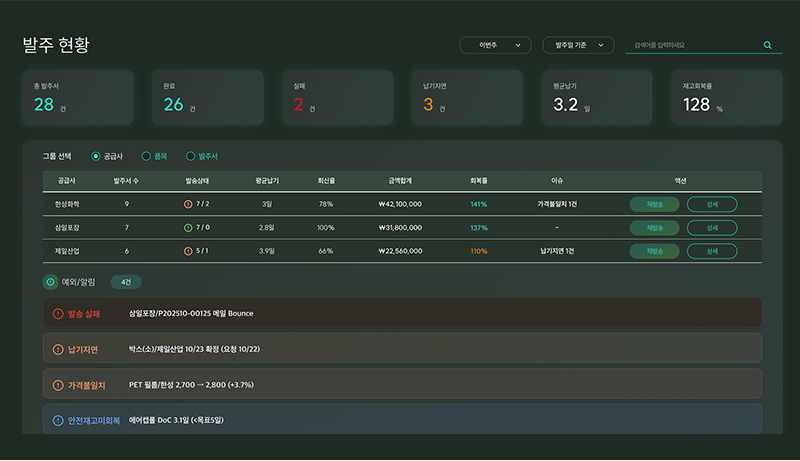
Task: Click the search magnifier icon
Action: (768, 45)
